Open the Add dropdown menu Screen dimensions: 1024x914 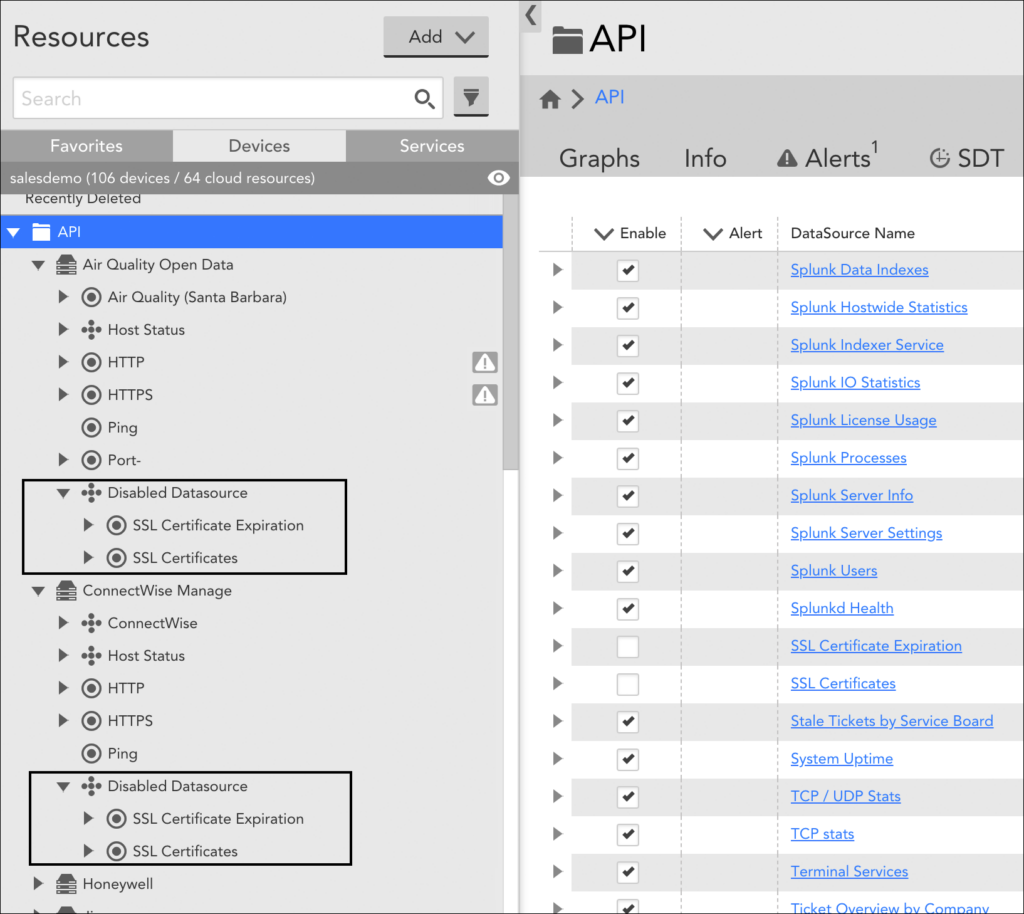(x=435, y=36)
